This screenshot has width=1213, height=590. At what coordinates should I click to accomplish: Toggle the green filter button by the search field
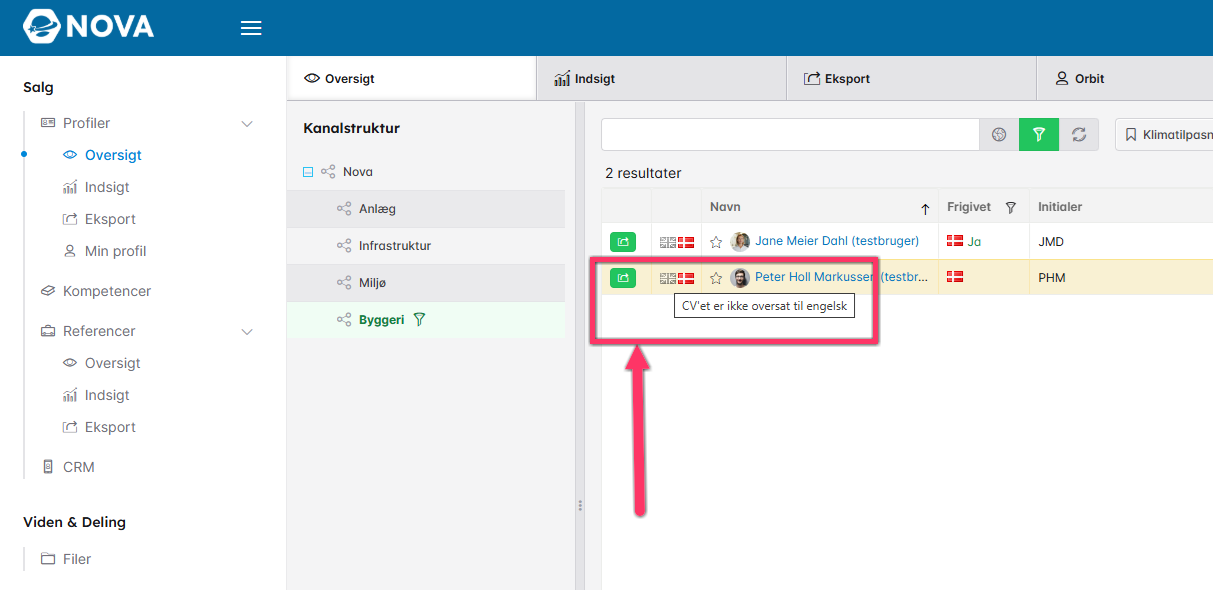pos(1039,134)
